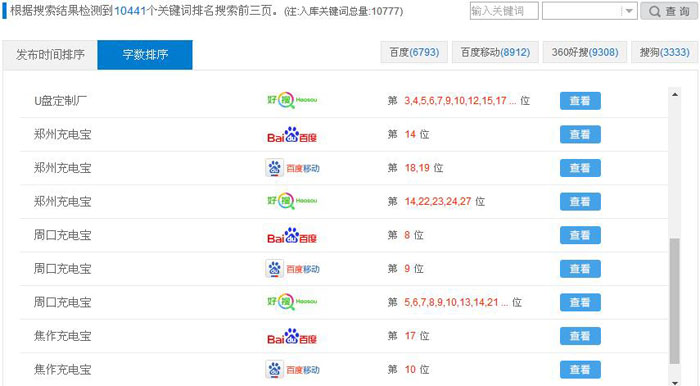View details for U盘定制厂 keyword
Image resolution: width=700 pixels, height=386 pixels.
[x=580, y=101]
